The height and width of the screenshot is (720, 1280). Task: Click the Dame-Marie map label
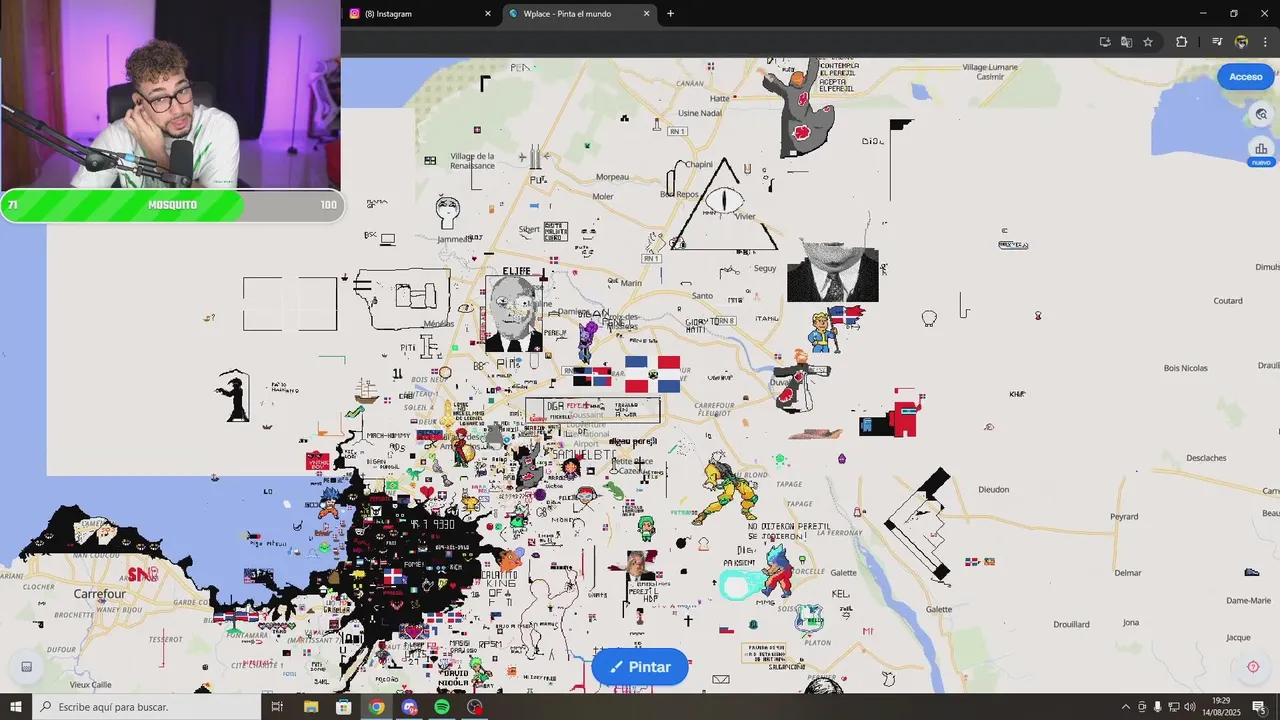tap(1248, 601)
